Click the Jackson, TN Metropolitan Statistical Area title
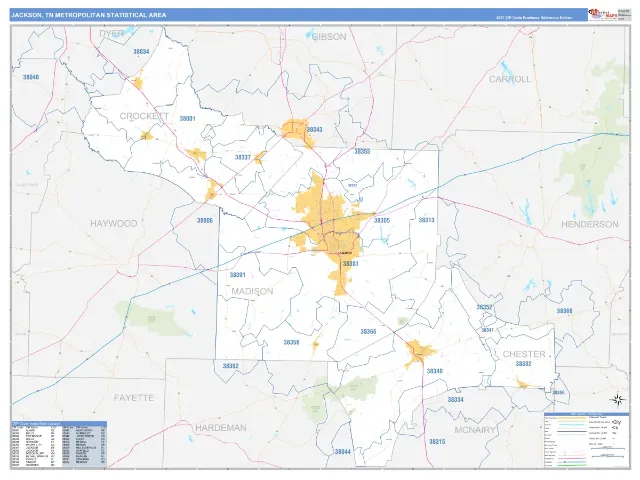Image resolution: width=640 pixels, height=480 pixels. point(89,15)
